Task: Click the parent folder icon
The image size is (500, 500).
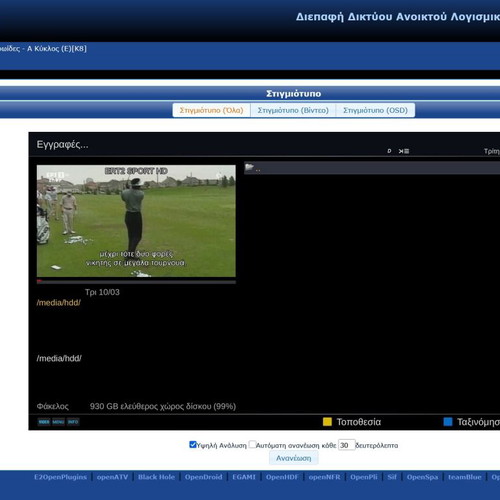Action: pyautogui.click(x=249, y=167)
